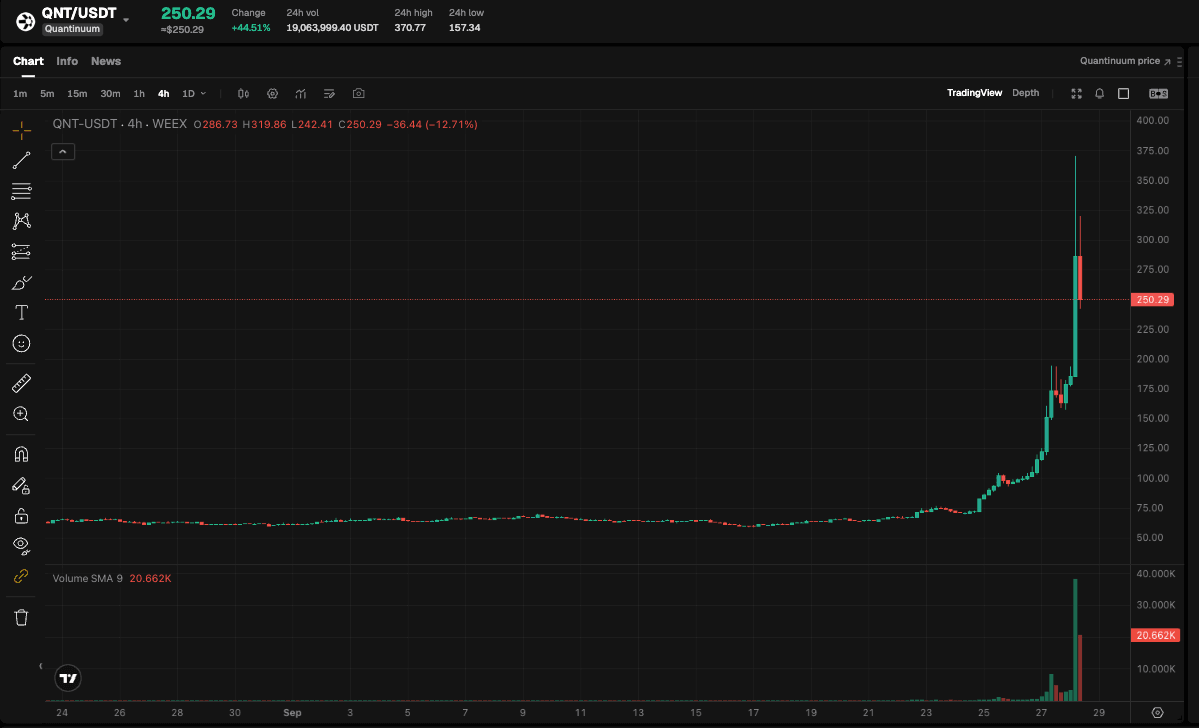Open the Fibonacci retracement tools
The image size is (1199, 728).
(21, 190)
